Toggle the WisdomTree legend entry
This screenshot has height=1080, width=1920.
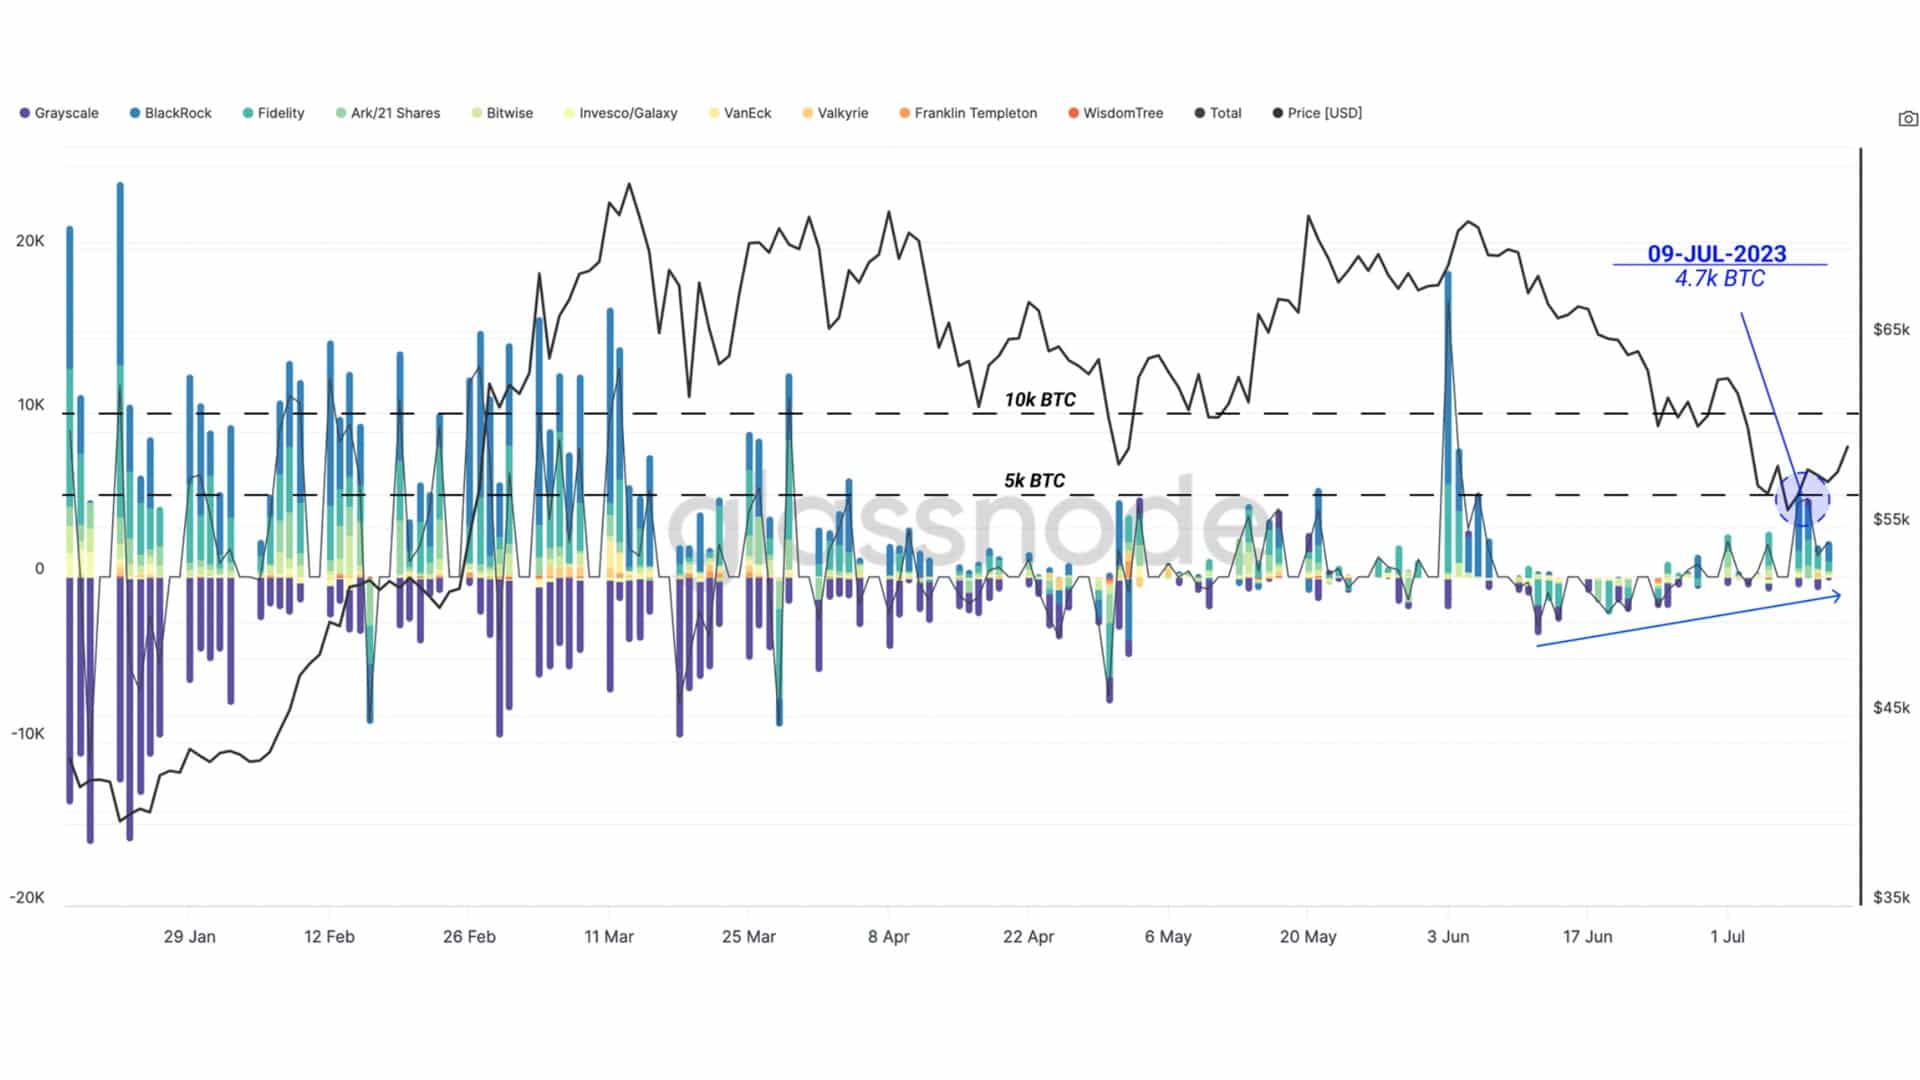tap(1115, 113)
